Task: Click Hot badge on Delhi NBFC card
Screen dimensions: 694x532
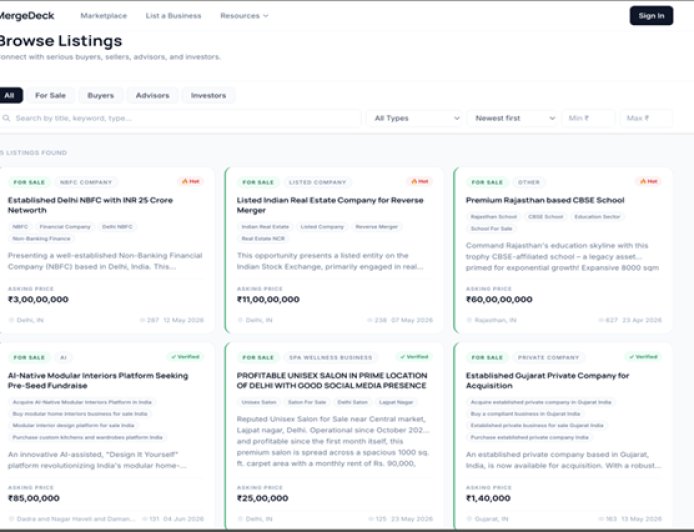Action: 191,181
